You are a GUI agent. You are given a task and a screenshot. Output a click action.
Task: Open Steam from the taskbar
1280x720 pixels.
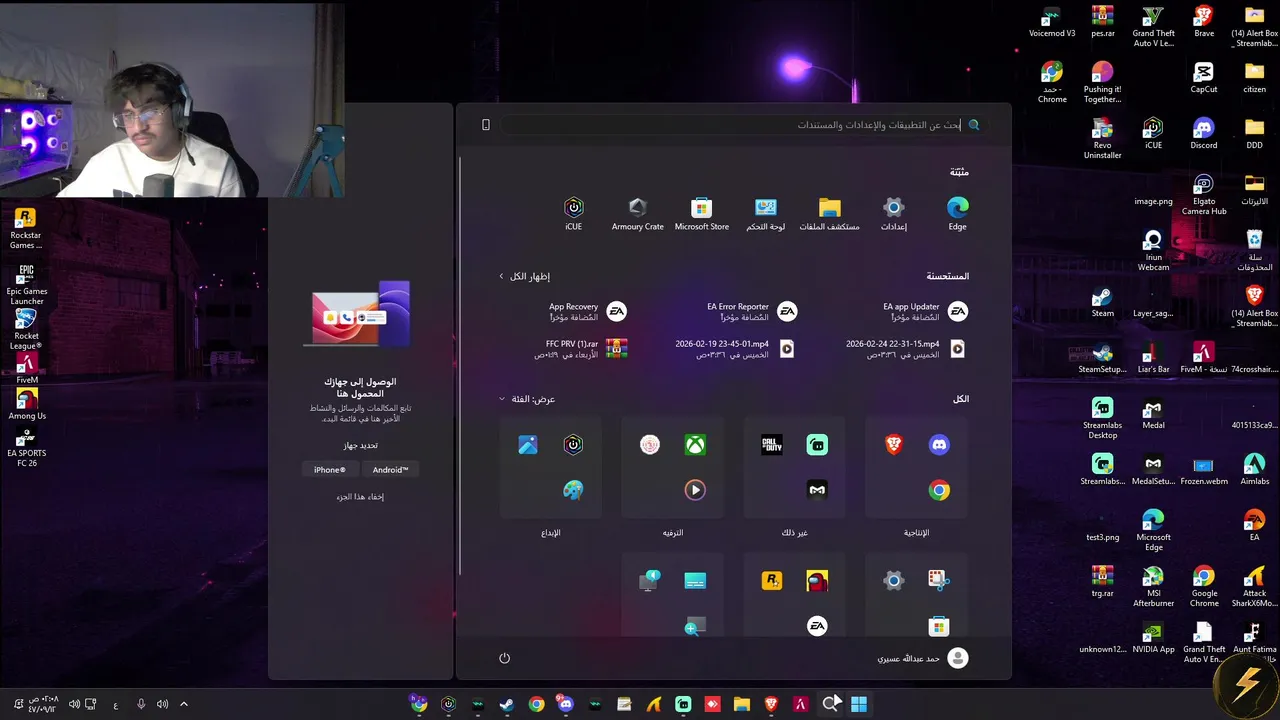point(507,704)
